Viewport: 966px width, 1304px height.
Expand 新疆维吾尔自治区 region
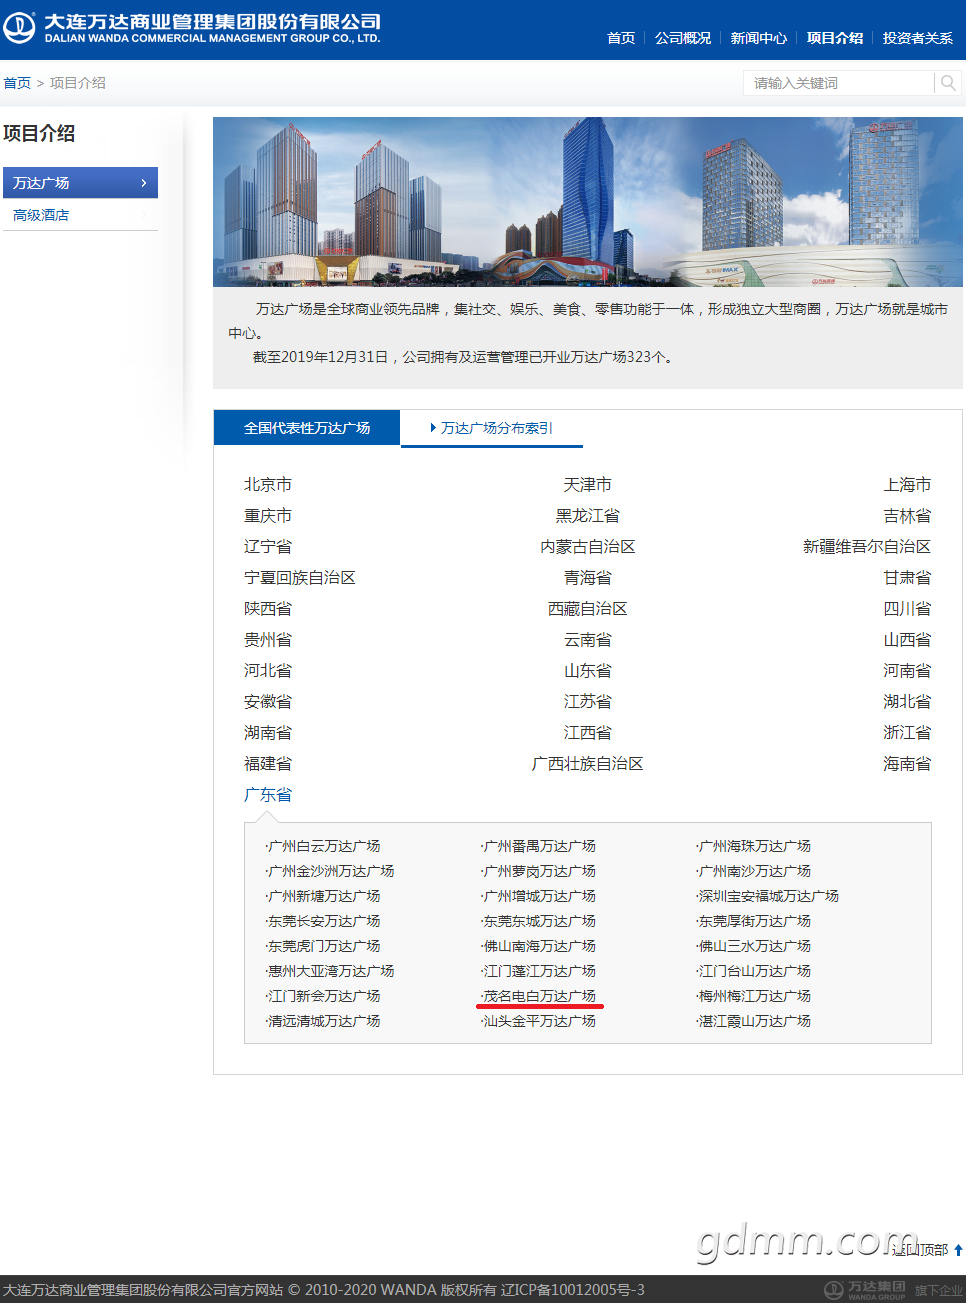pos(867,547)
